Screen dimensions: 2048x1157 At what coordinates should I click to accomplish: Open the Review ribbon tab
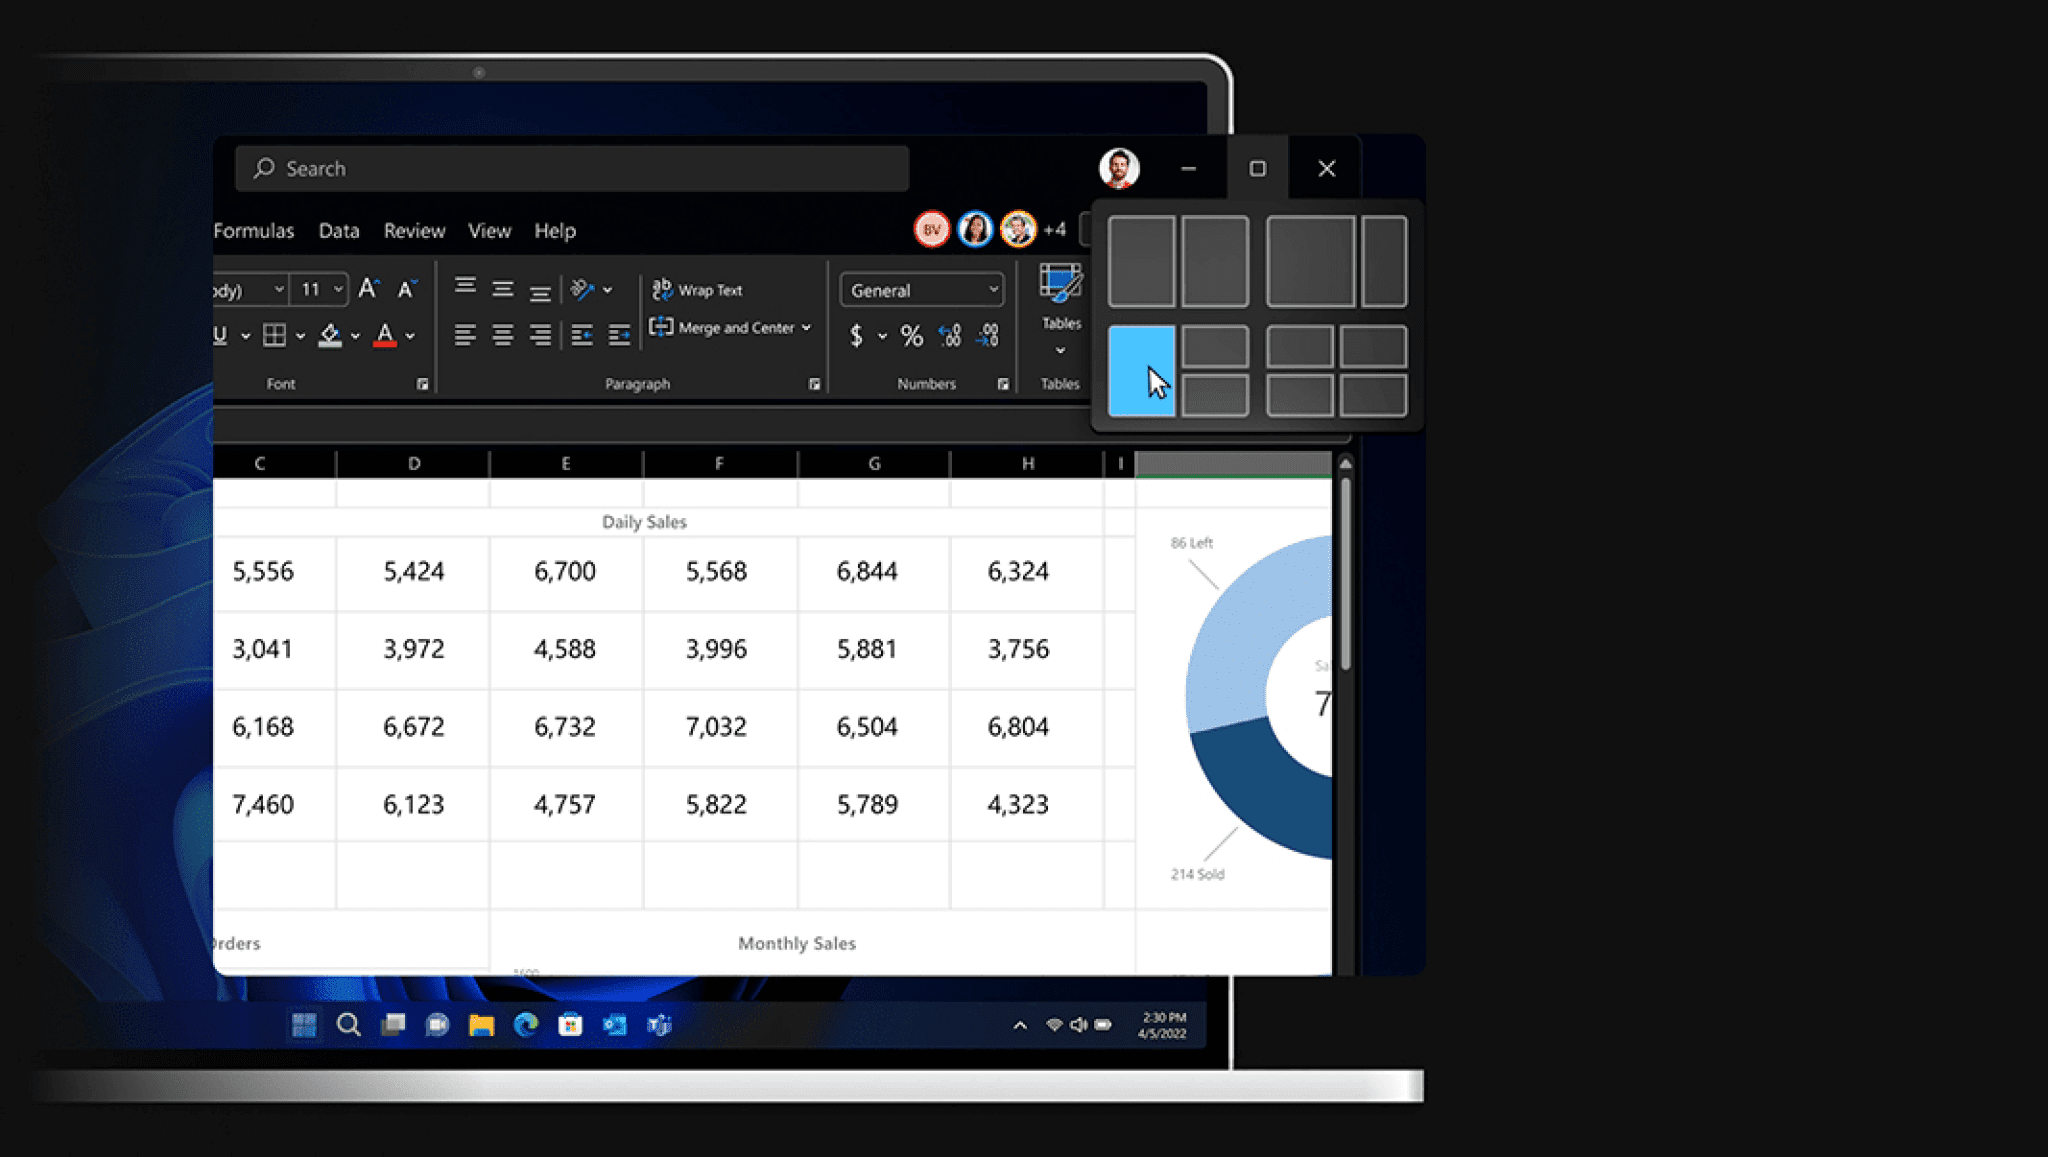414,231
